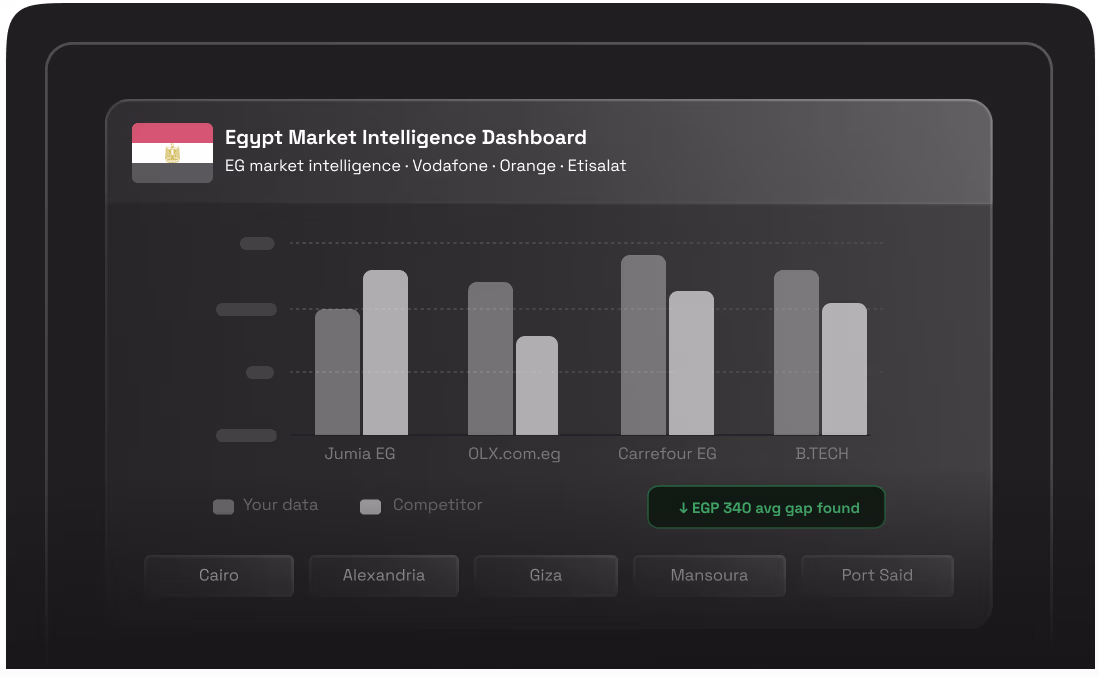Select Jumia EG your-data bar
The width and height of the screenshot is (1101, 678).
(x=337, y=372)
